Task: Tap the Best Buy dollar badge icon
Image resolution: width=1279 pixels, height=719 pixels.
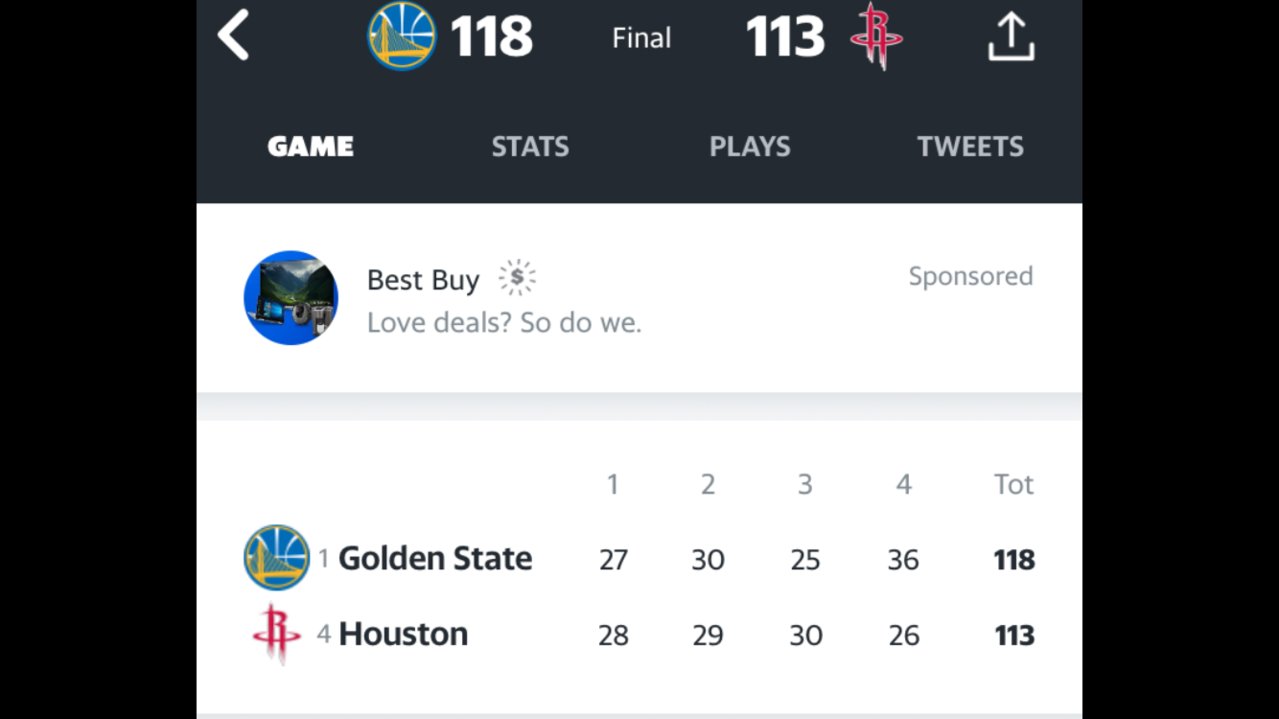Action: pyautogui.click(x=517, y=277)
